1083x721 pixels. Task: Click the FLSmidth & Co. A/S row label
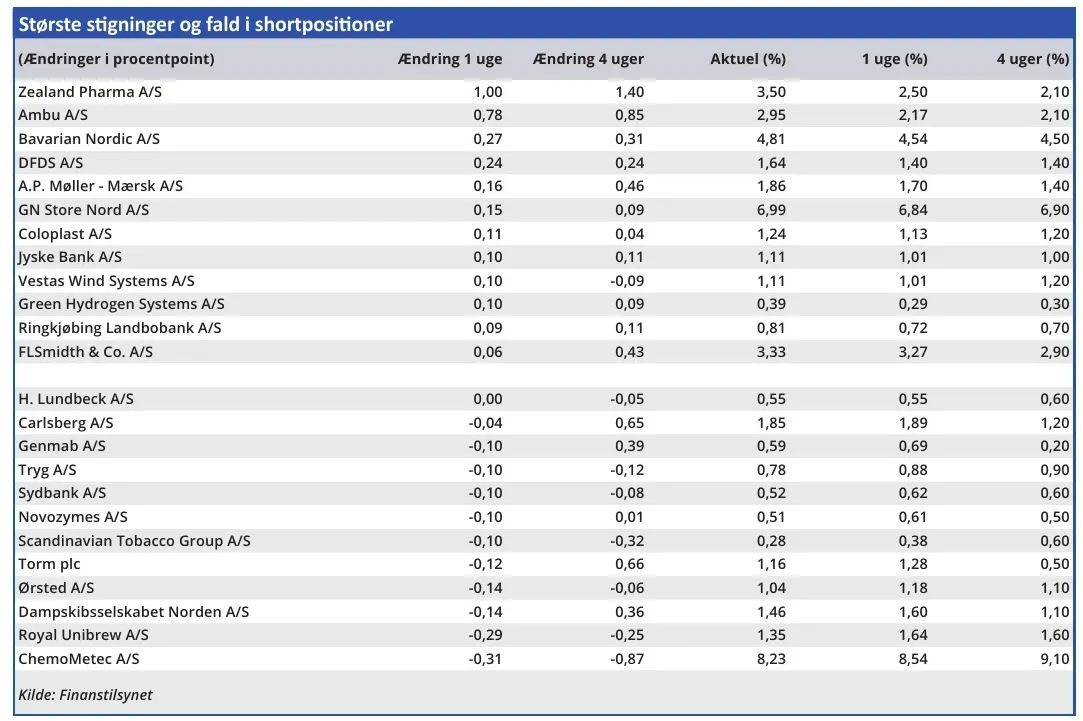[x=85, y=352]
